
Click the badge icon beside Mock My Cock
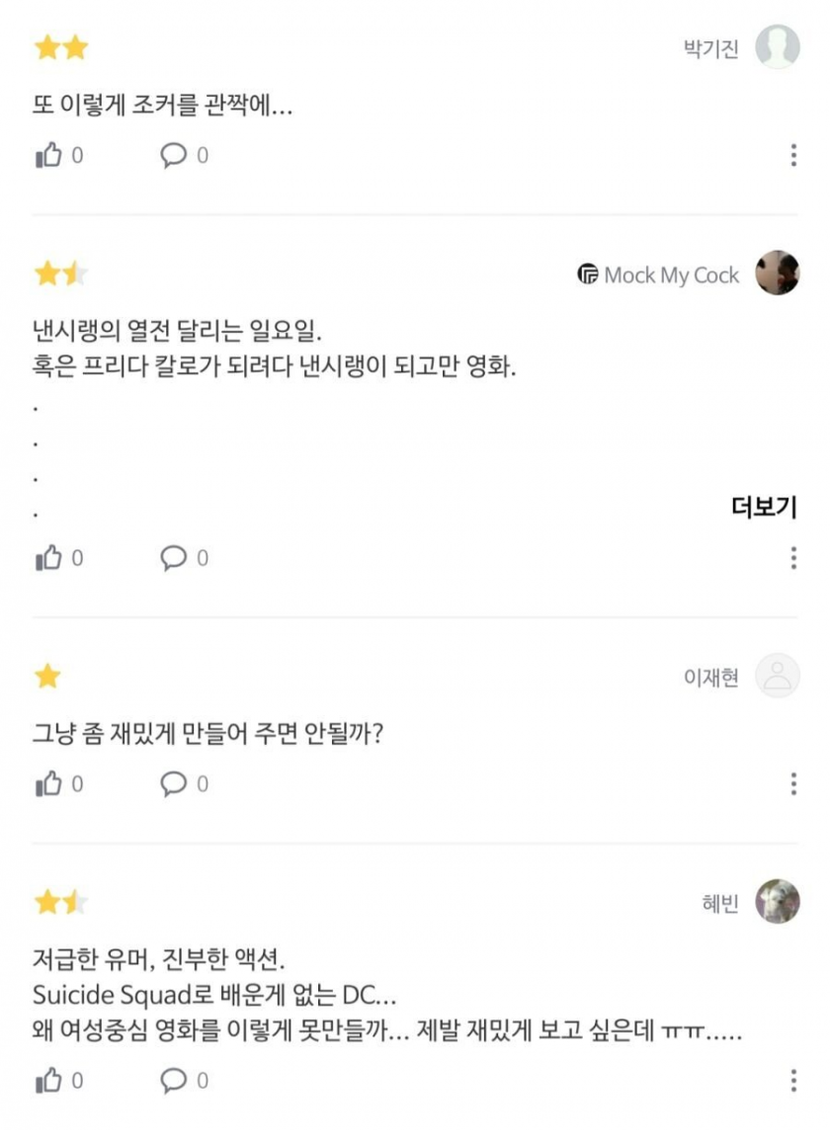(588, 274)
